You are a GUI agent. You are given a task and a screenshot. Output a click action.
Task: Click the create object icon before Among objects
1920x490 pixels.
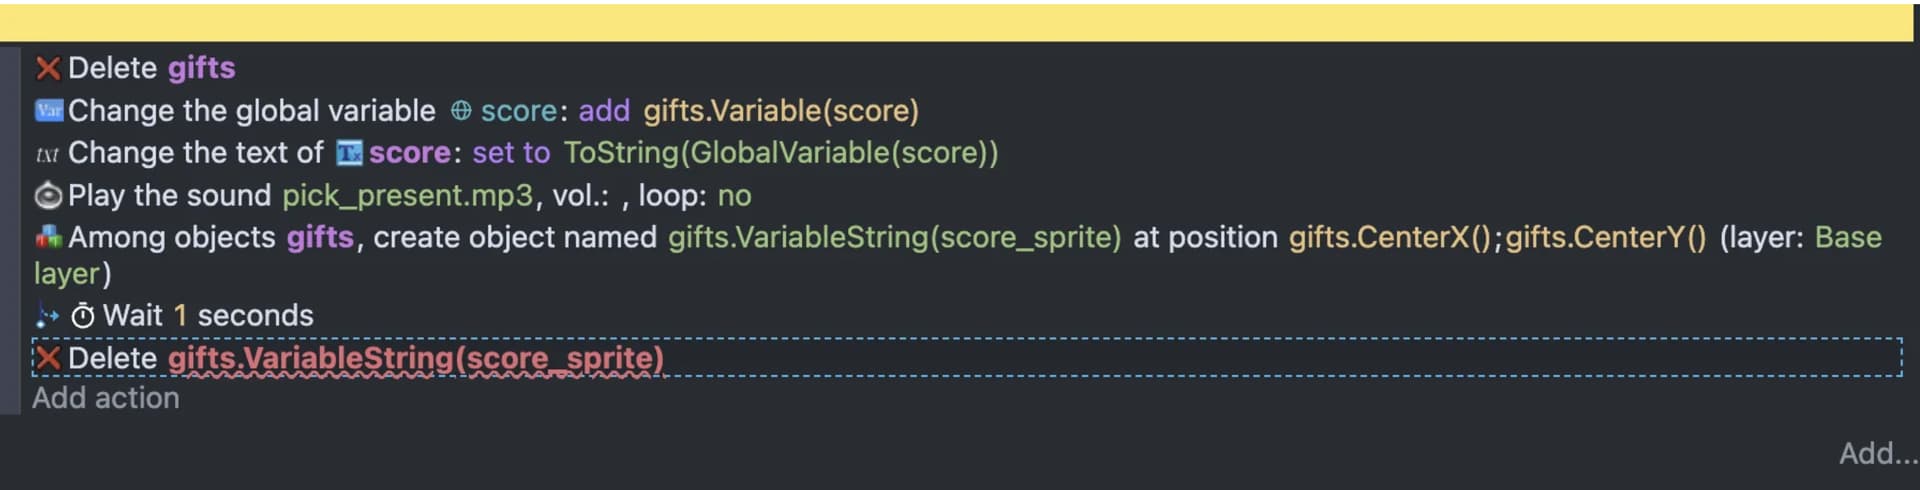point(48,237)
